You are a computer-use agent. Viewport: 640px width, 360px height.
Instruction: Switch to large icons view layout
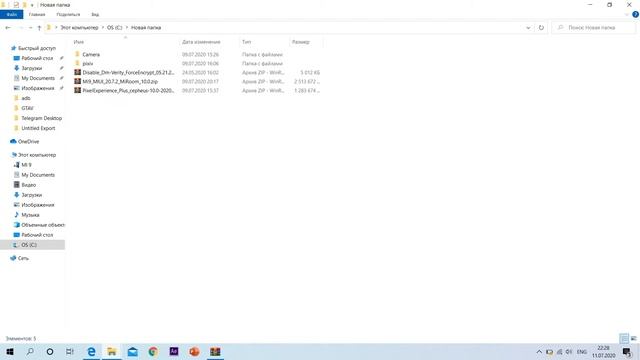(633, 338)
